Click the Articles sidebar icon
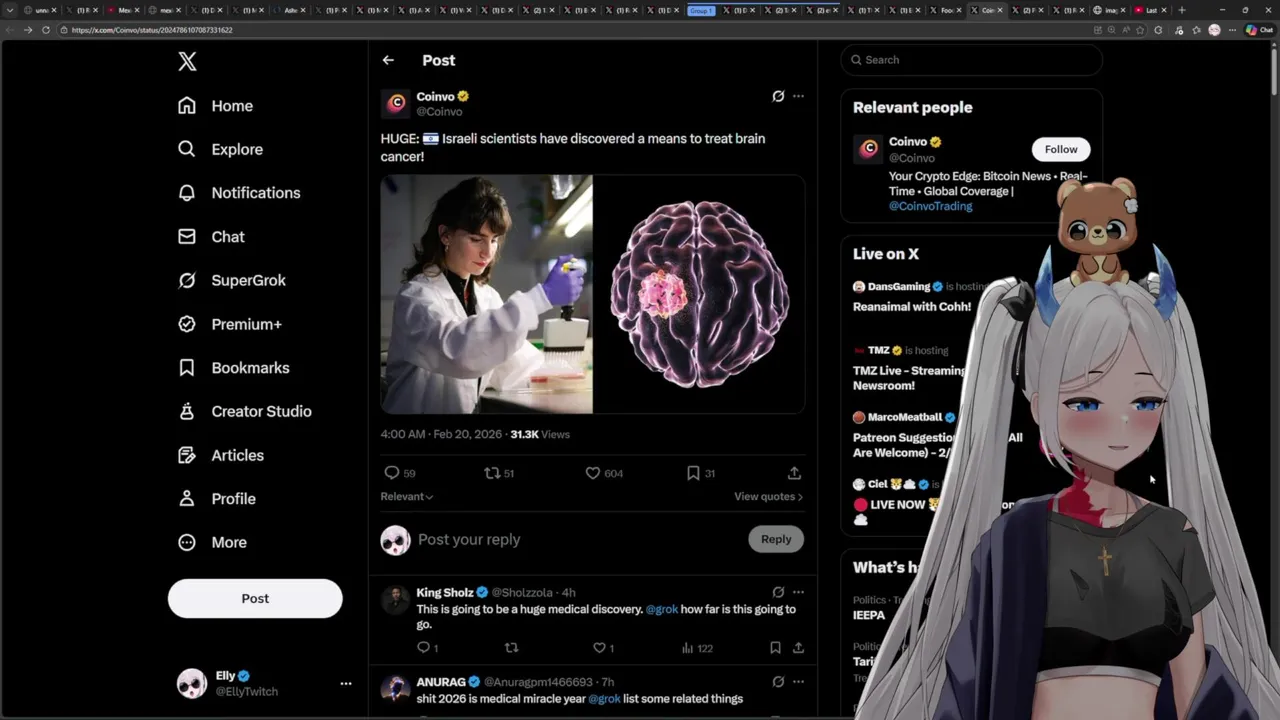This screenshot has height=720, width=1280. point(187,455)
